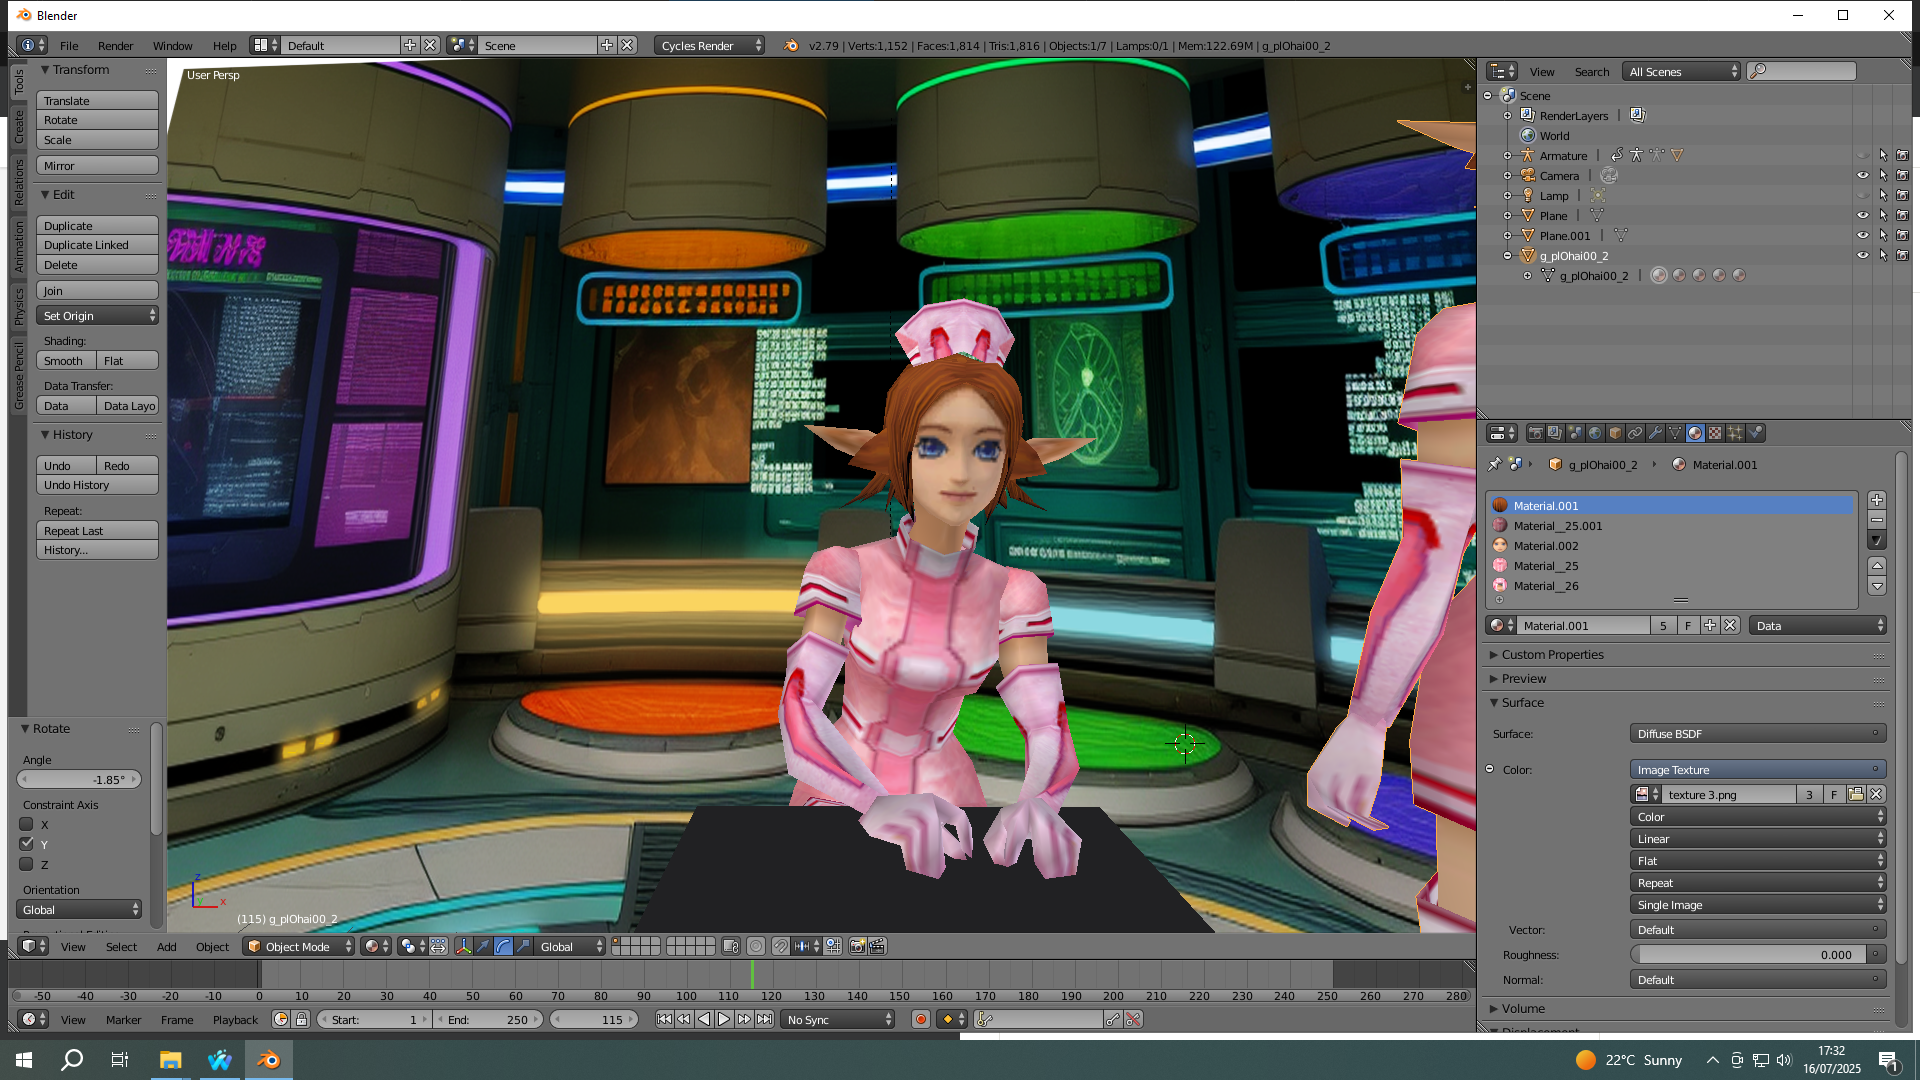This screenshot has height=1080, width=1920.
Task: Open the Object Mode selector dropdown
Action: pyautogui.click(x=299, y=946)
